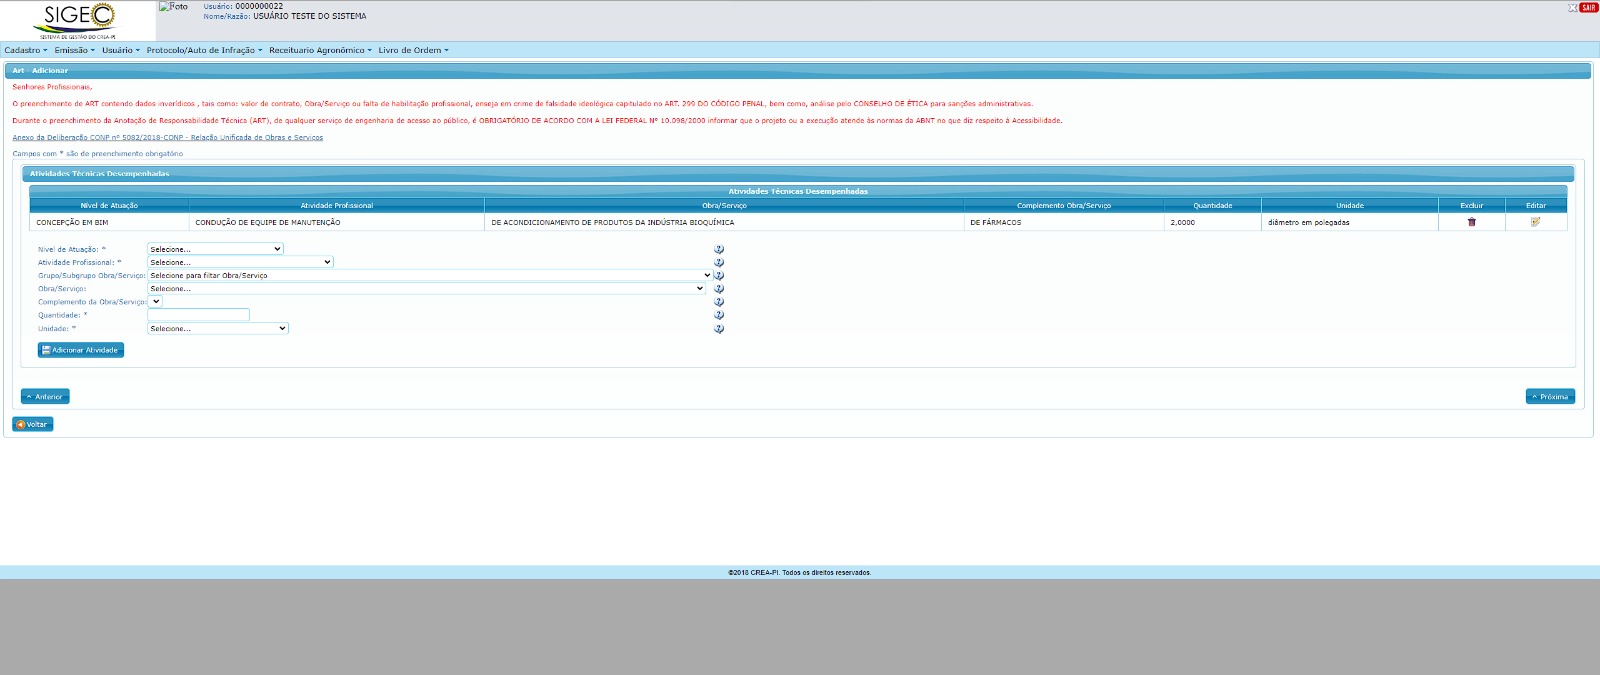The height and width of the screenshot is (675, 1600).
Task: Open the Livro de Ordem menu
Action: pyautogui.click(x=413, y=50)
